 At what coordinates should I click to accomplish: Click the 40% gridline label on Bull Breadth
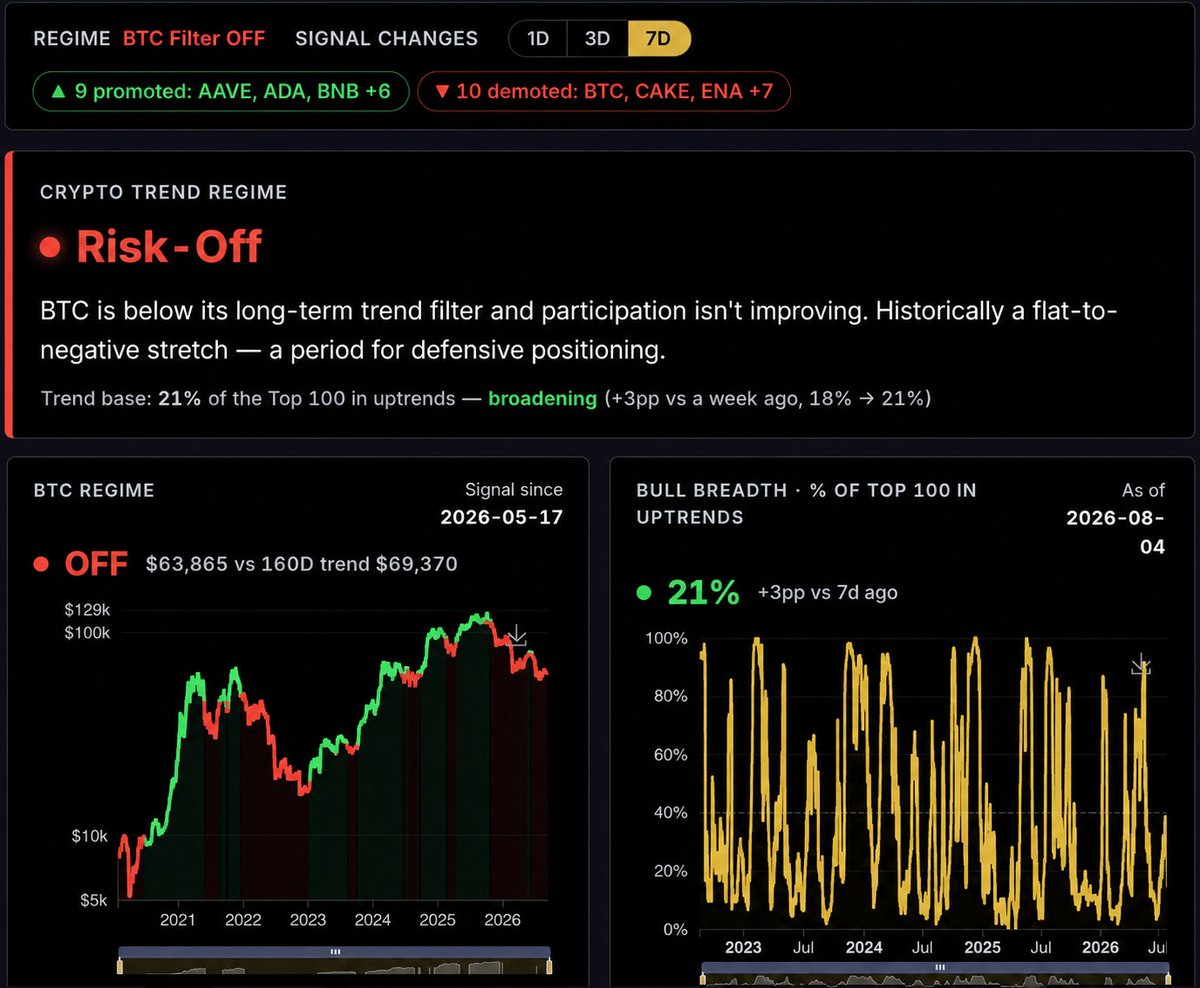[670, 812]
